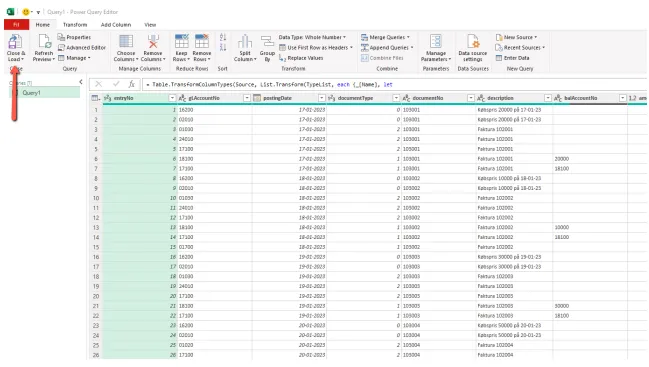
Task: Open the Quick Access Toolbar customize arrow
Action: coord(38,12)
